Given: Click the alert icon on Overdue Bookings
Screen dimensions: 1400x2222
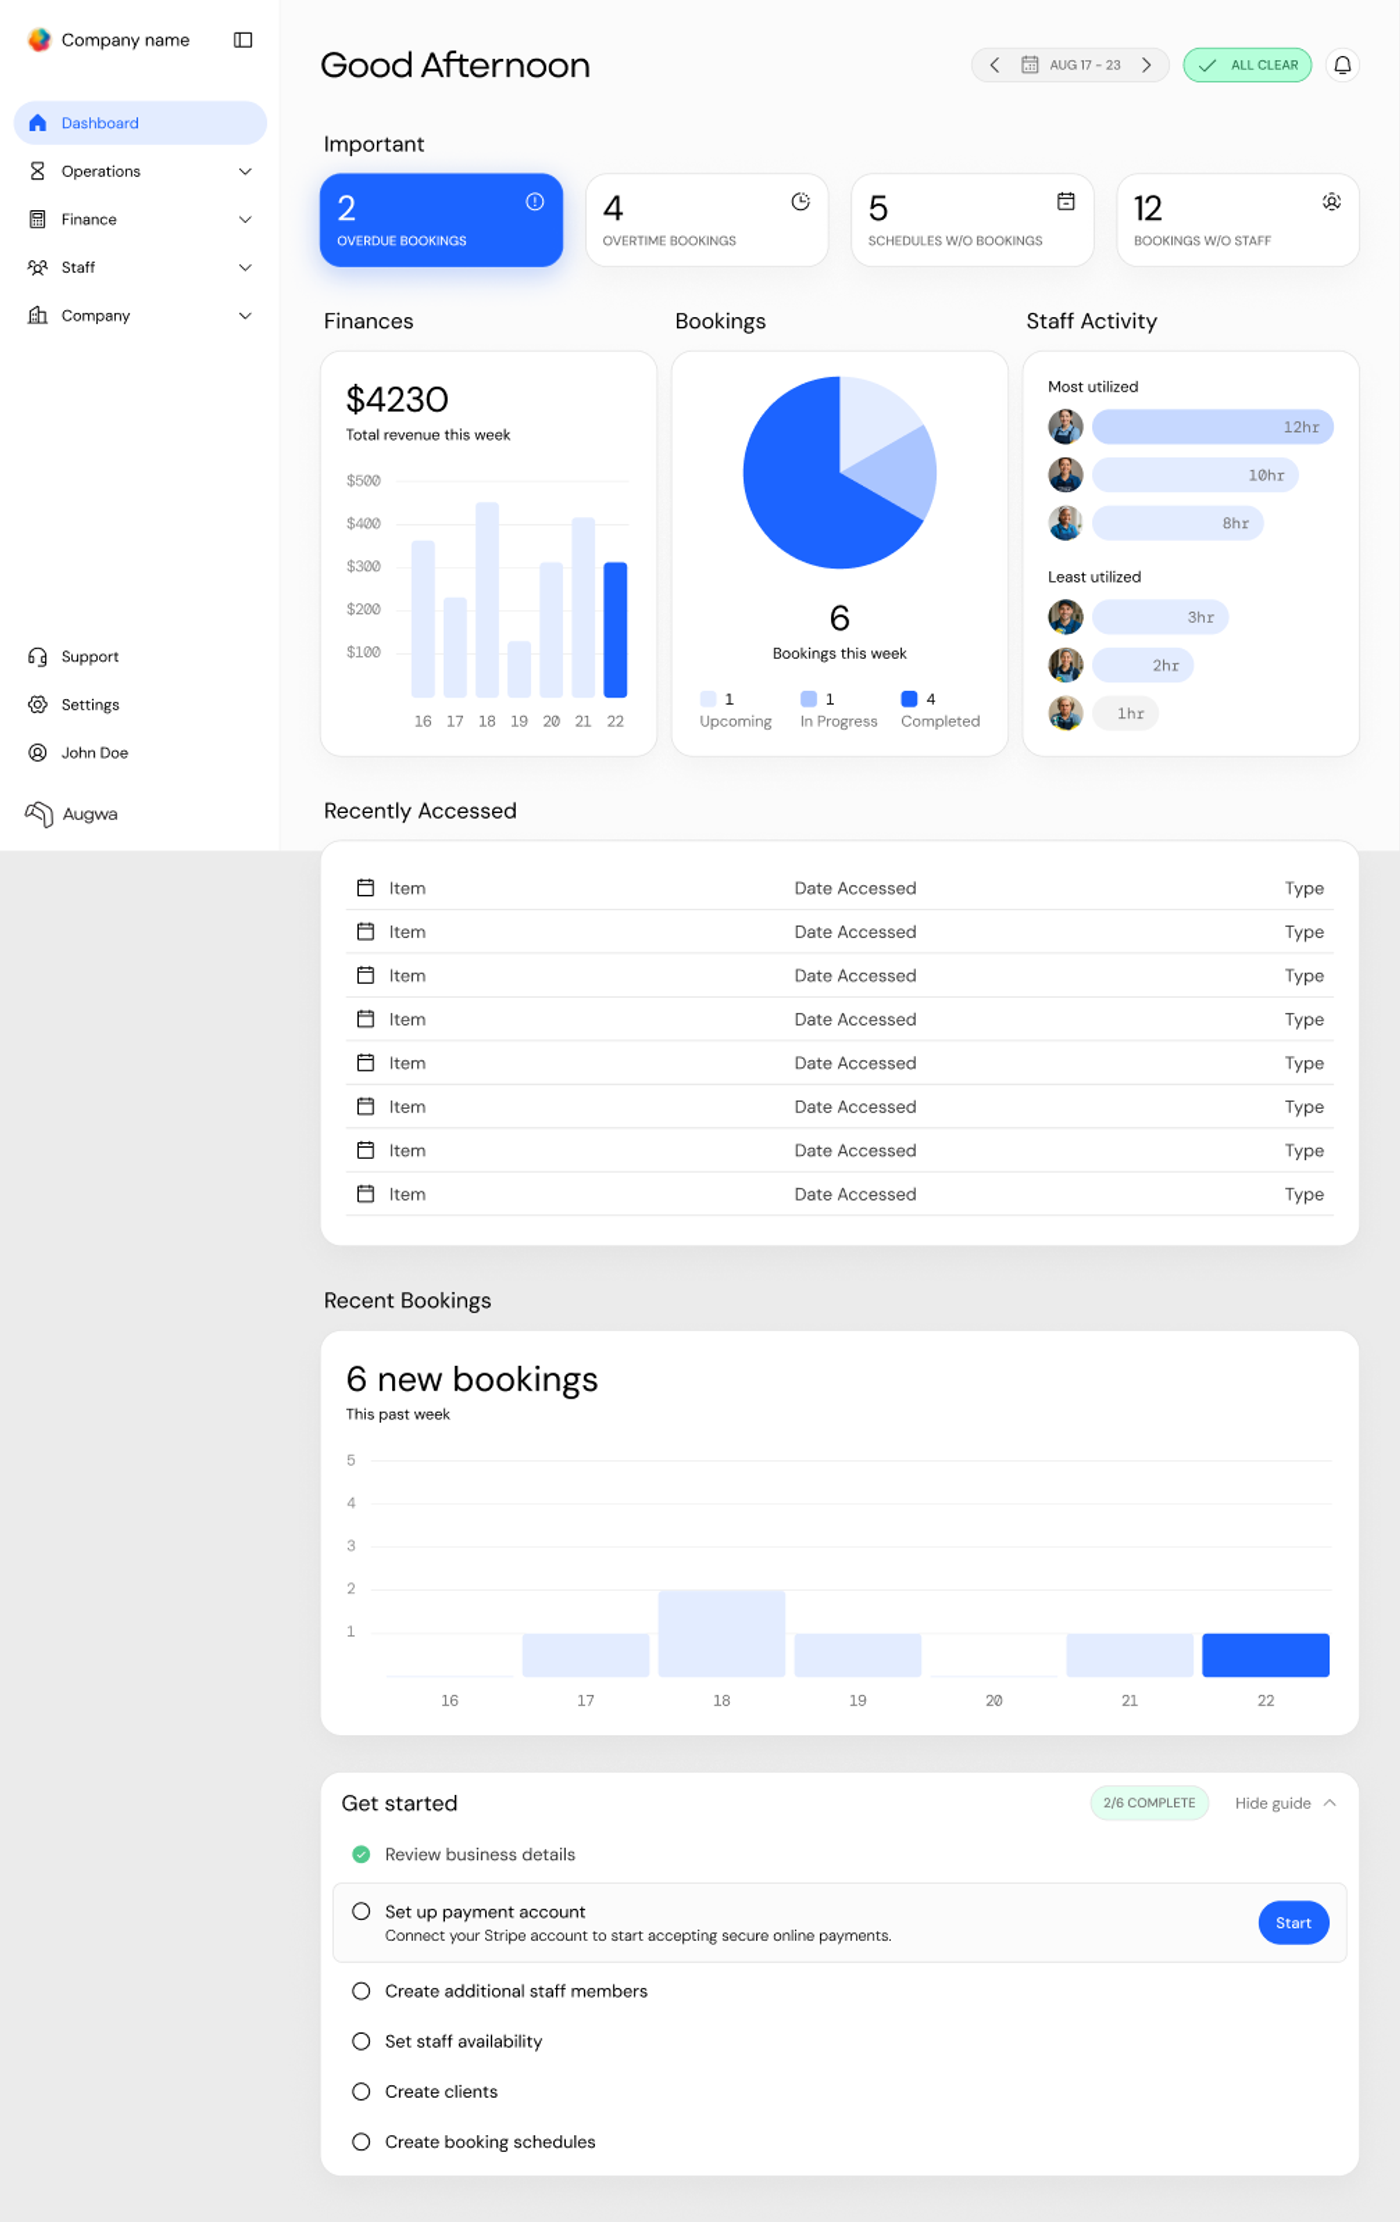Looking at the screenshot, I should tap(535, 202).
